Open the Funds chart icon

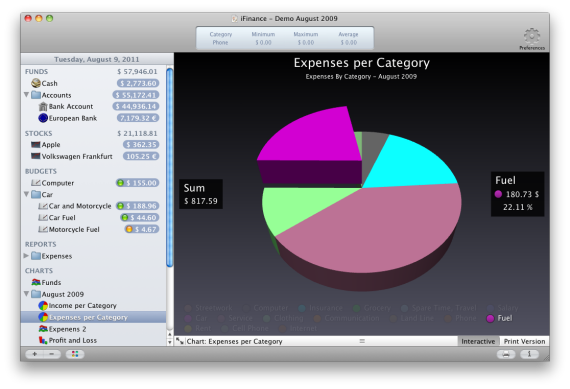(36, 282)
